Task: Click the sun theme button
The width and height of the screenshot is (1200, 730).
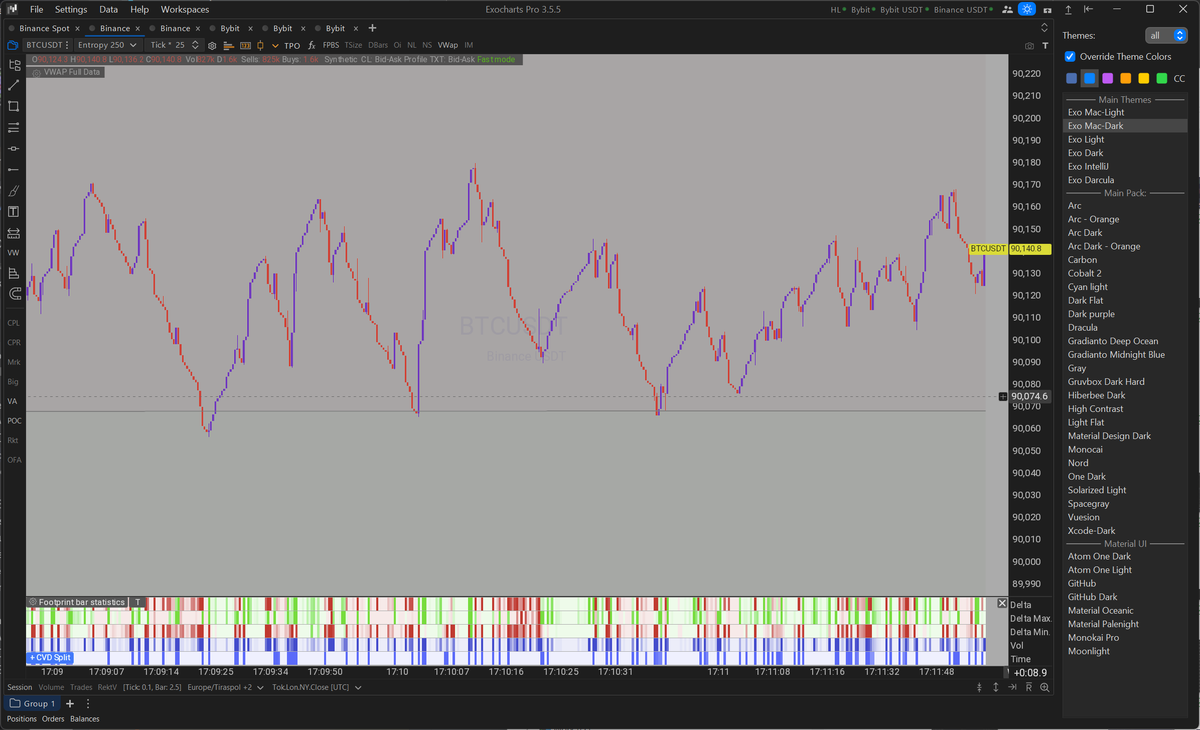Action: tap(1027, 9)
